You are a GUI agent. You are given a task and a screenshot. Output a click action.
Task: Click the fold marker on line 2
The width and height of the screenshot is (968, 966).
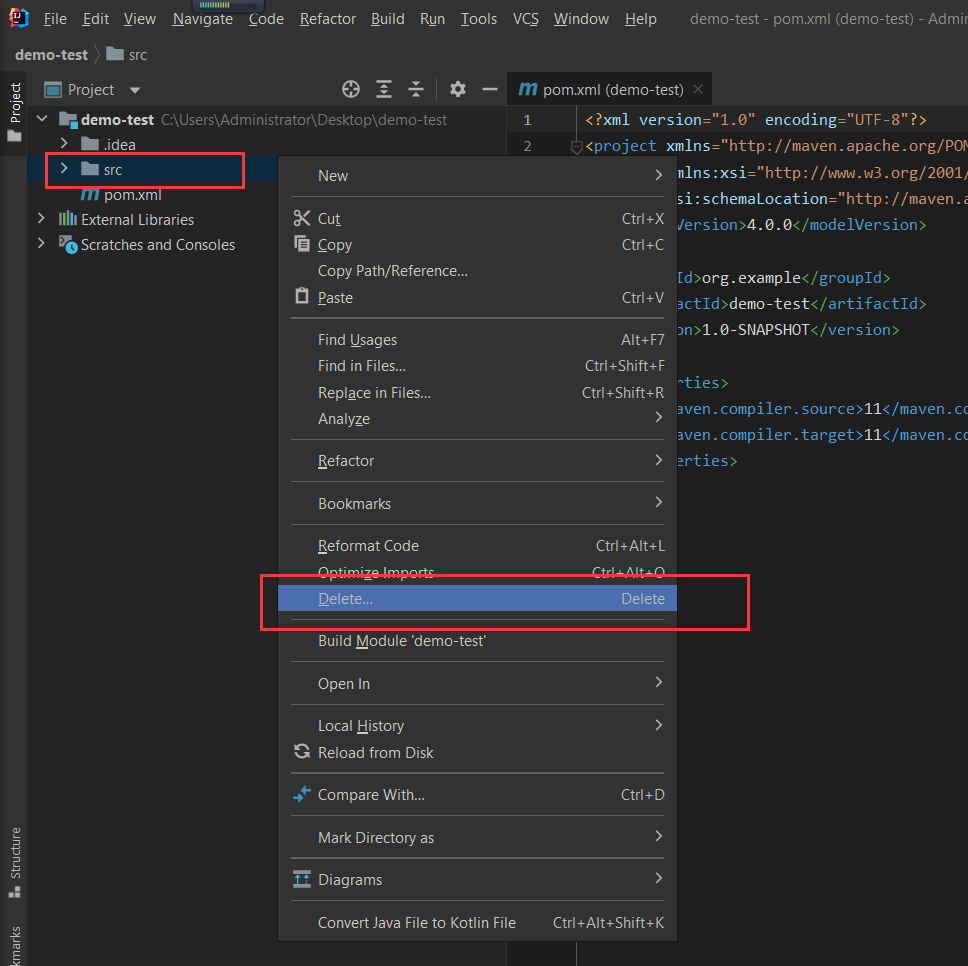click(577, 147)
